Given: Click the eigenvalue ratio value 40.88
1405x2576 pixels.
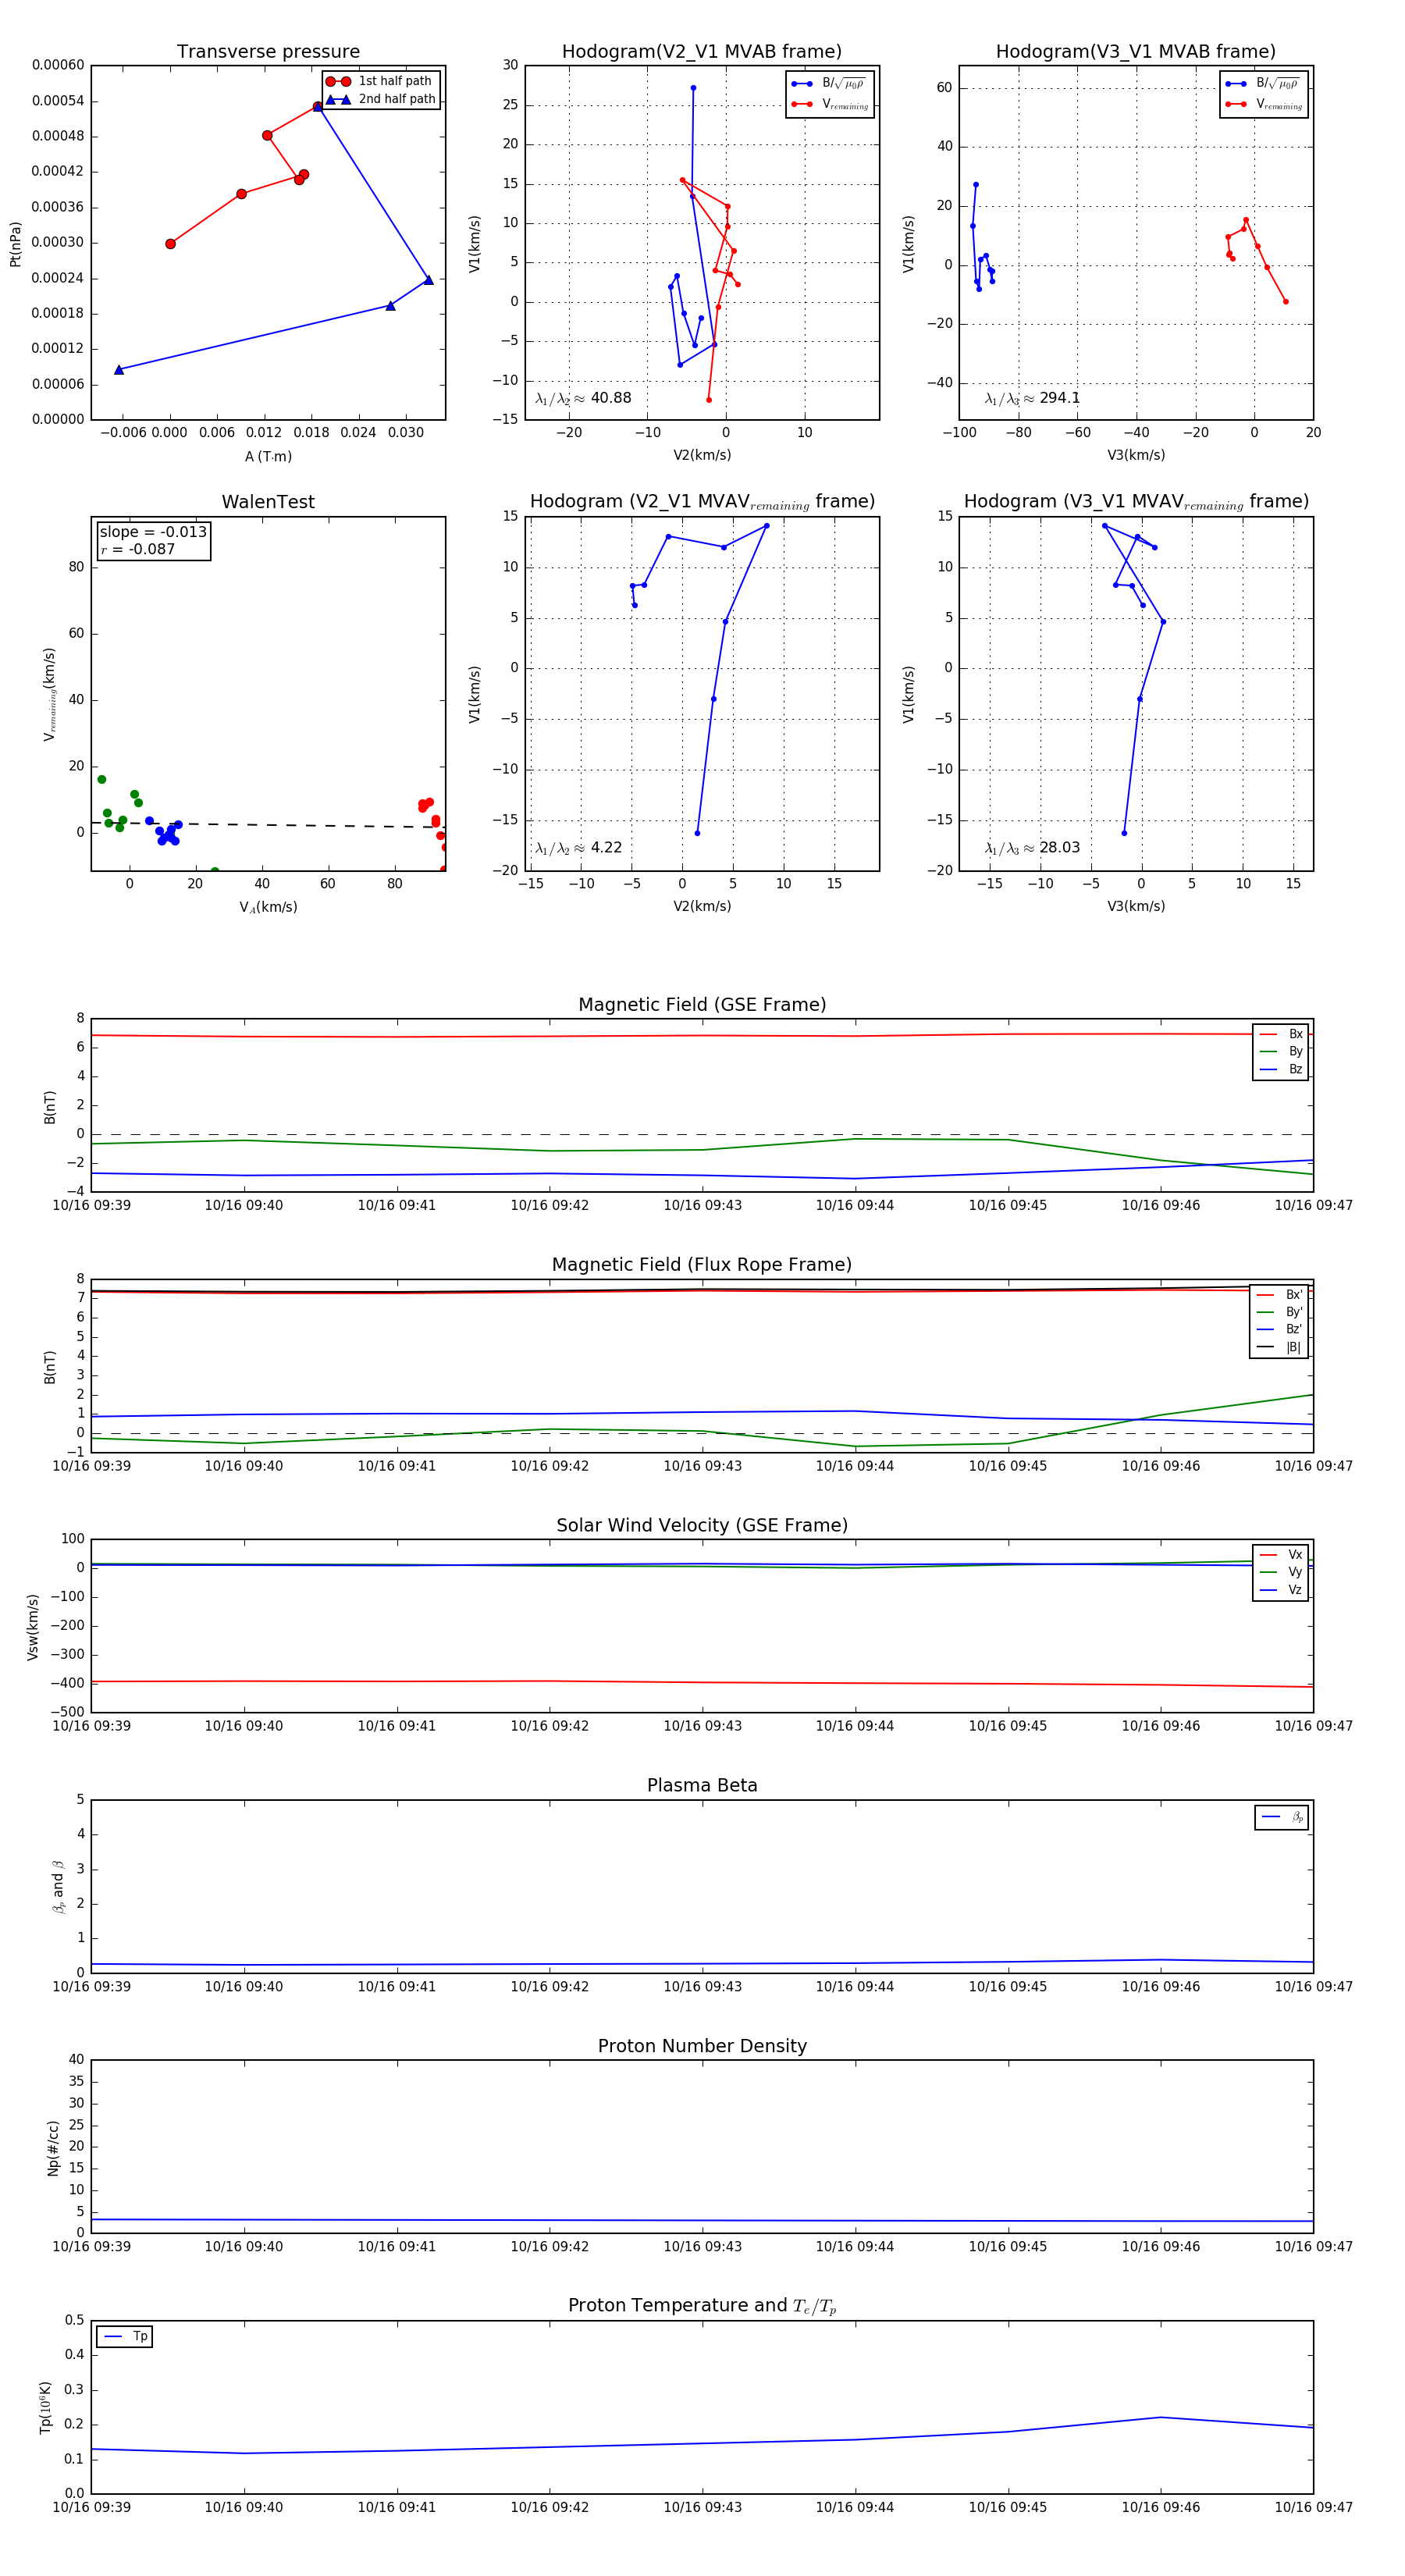Looking at the screenshot, I should click(x=611, y=398).
